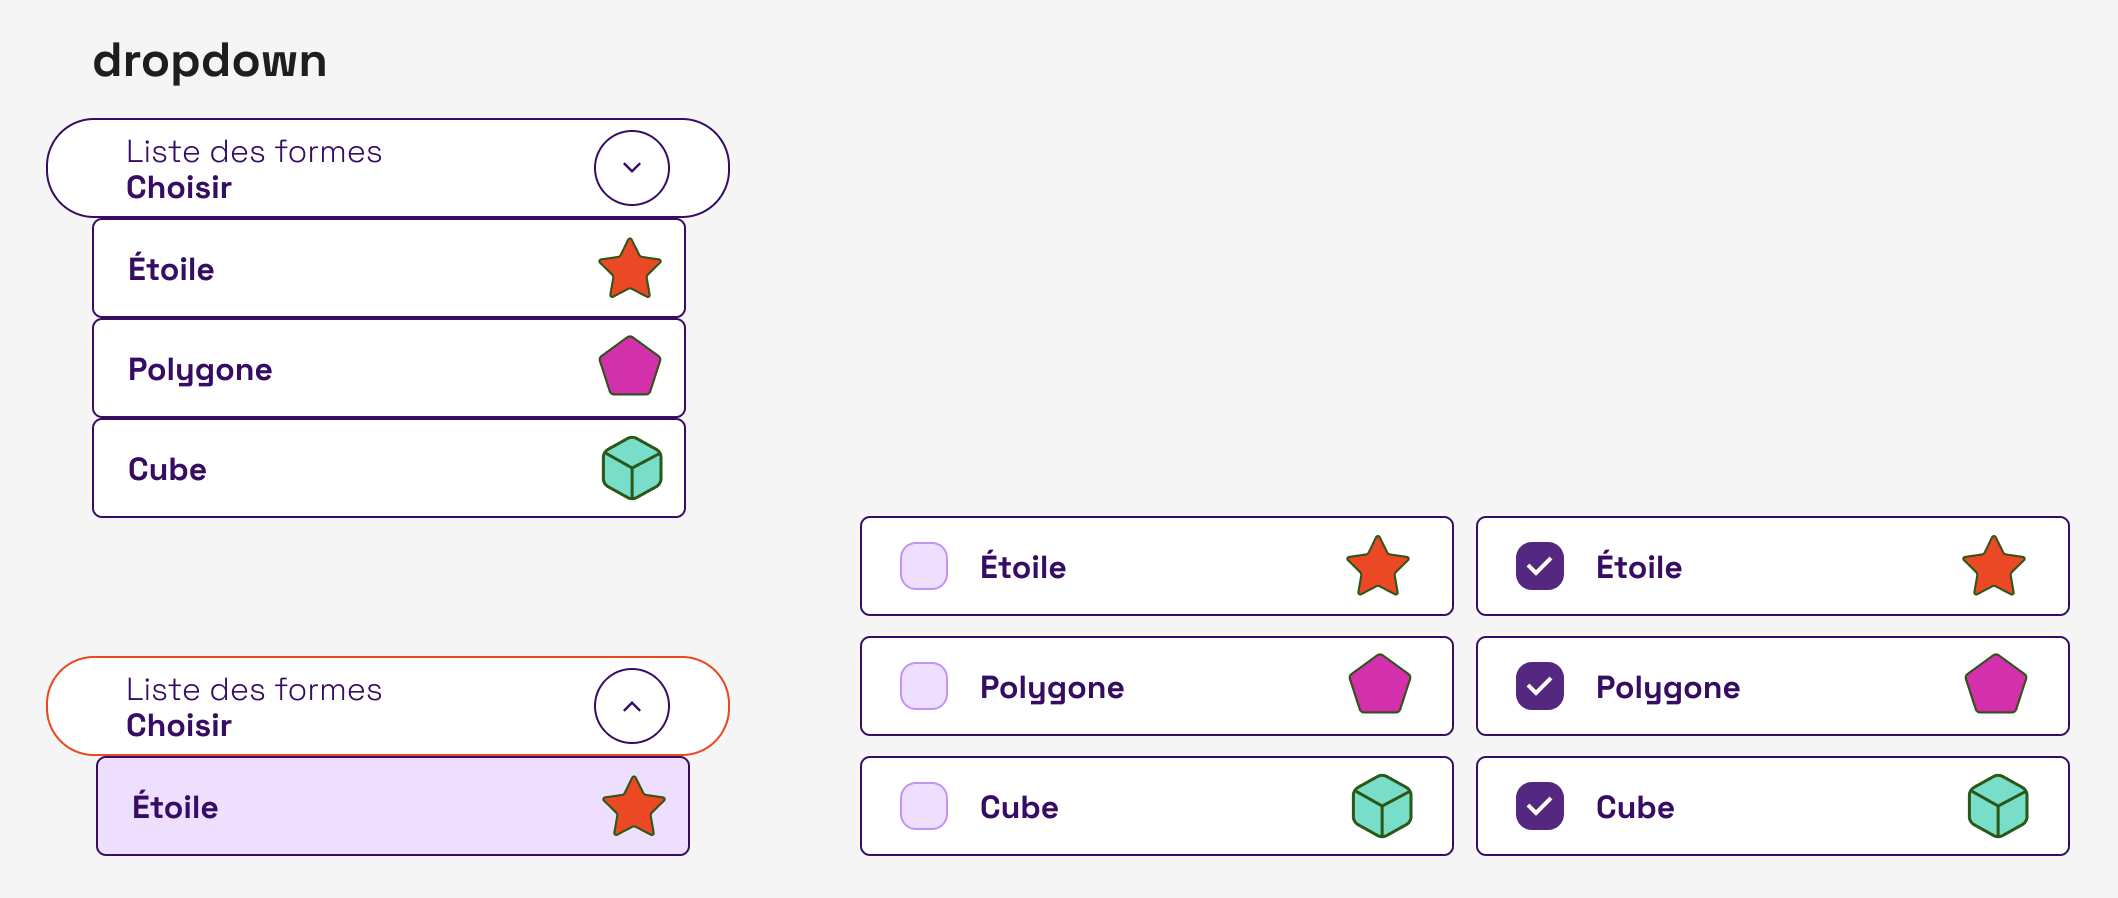Click the pentagon icon in the checked Polygone row
This screenshot has height=898, width=2118.
click(x=1996, y=685)
